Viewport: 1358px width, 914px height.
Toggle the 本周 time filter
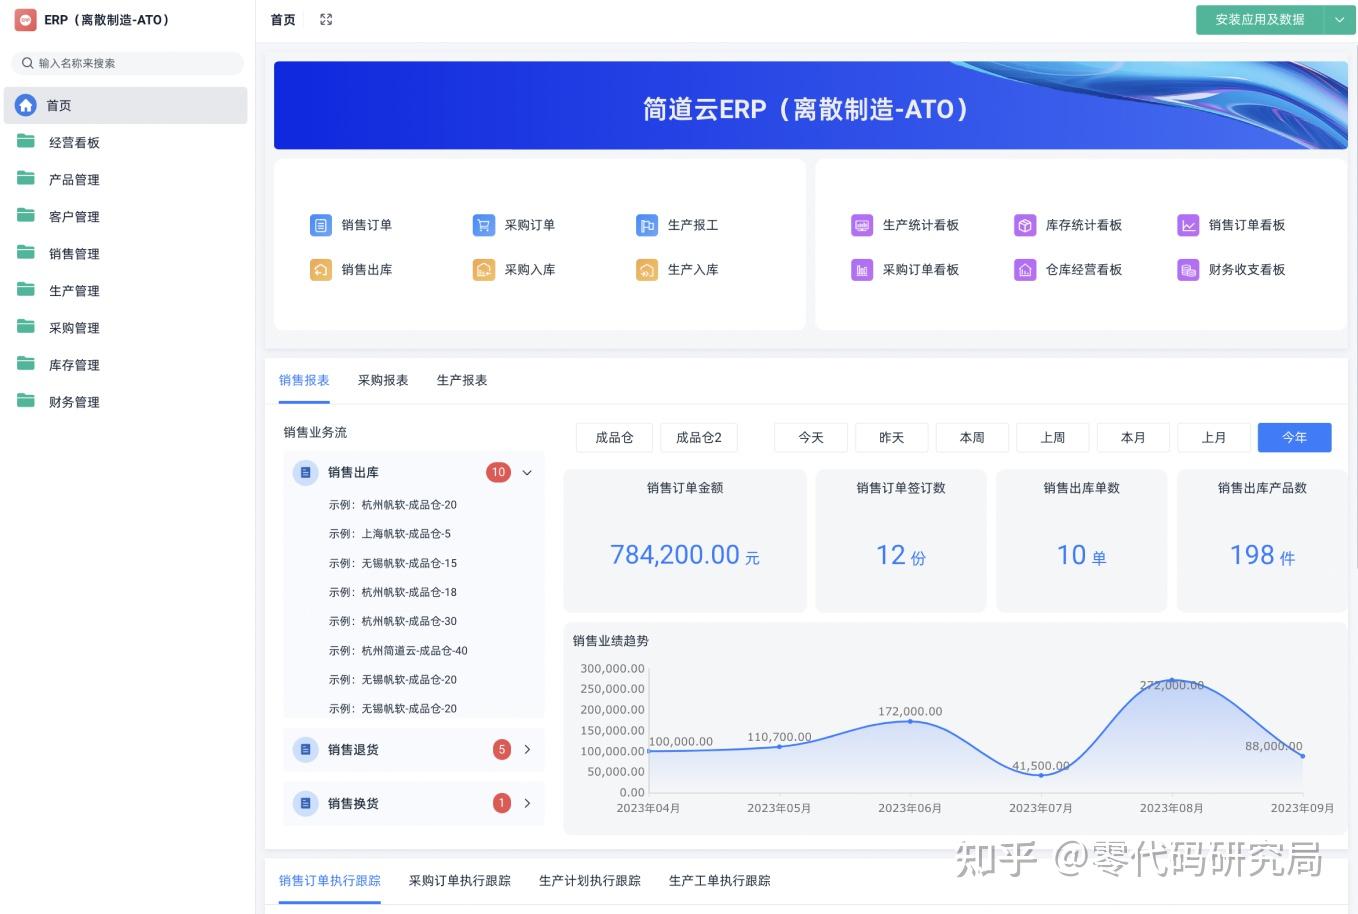pos(971,437)
